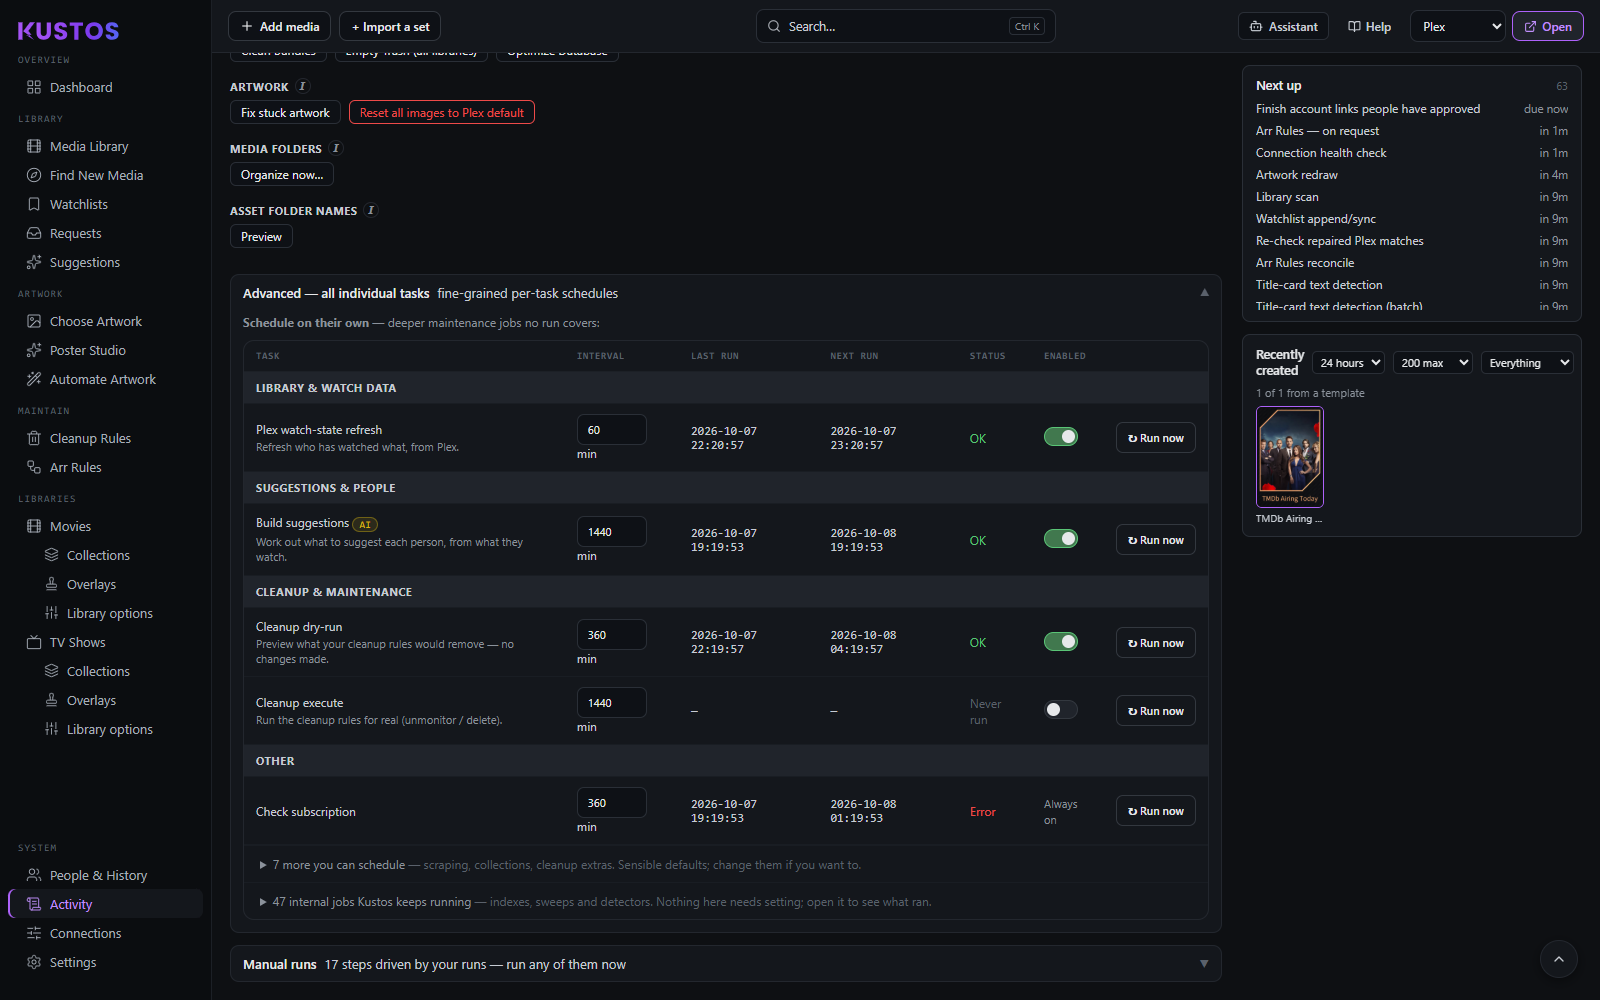The height and width of the screenshot is (1000, 1600).
Task: Click Reset all images to Plex default
Action: (442, 112)
